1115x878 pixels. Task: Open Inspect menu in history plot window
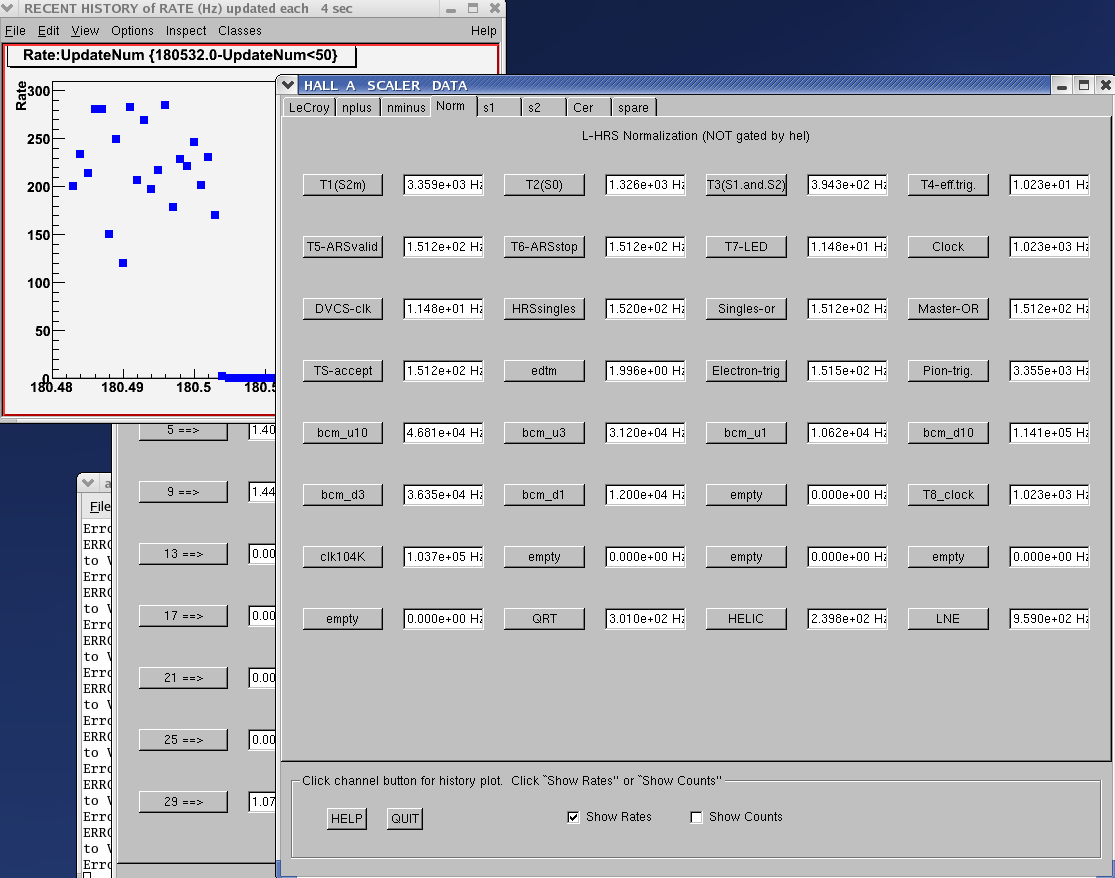tap(186, 31)
